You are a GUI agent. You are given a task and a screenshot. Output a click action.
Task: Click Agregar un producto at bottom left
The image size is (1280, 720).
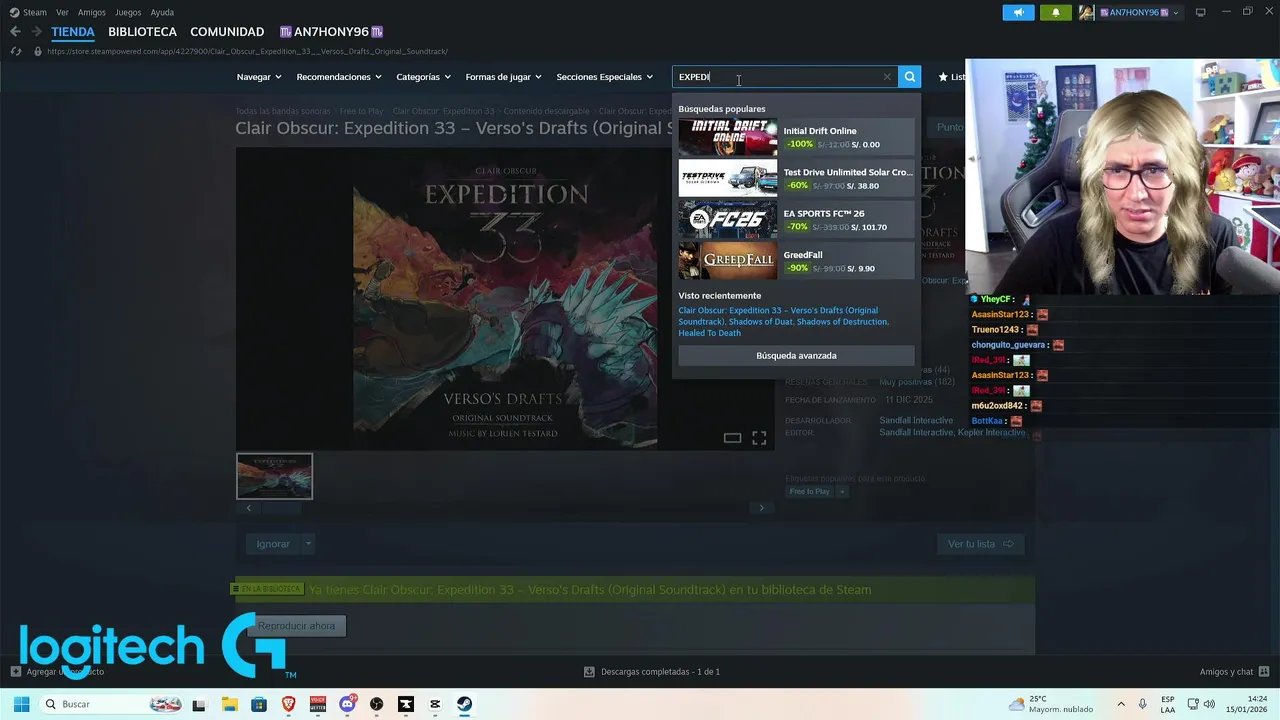pyautogui.click(x=57, y=672)
